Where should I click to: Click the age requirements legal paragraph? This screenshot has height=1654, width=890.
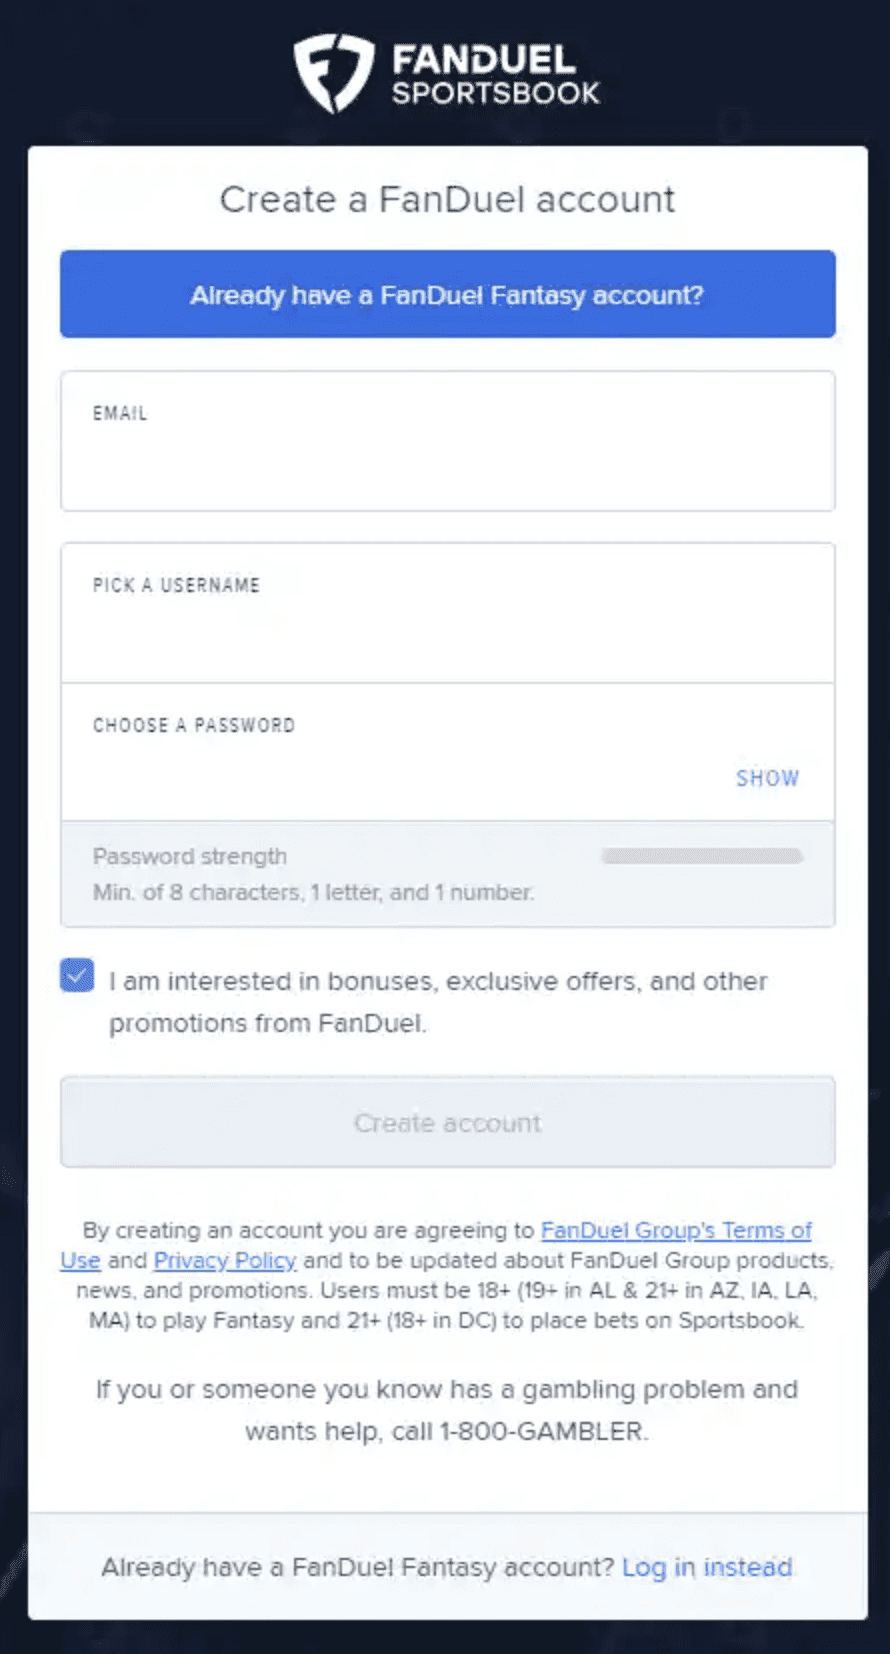(x=447, y=1305)
